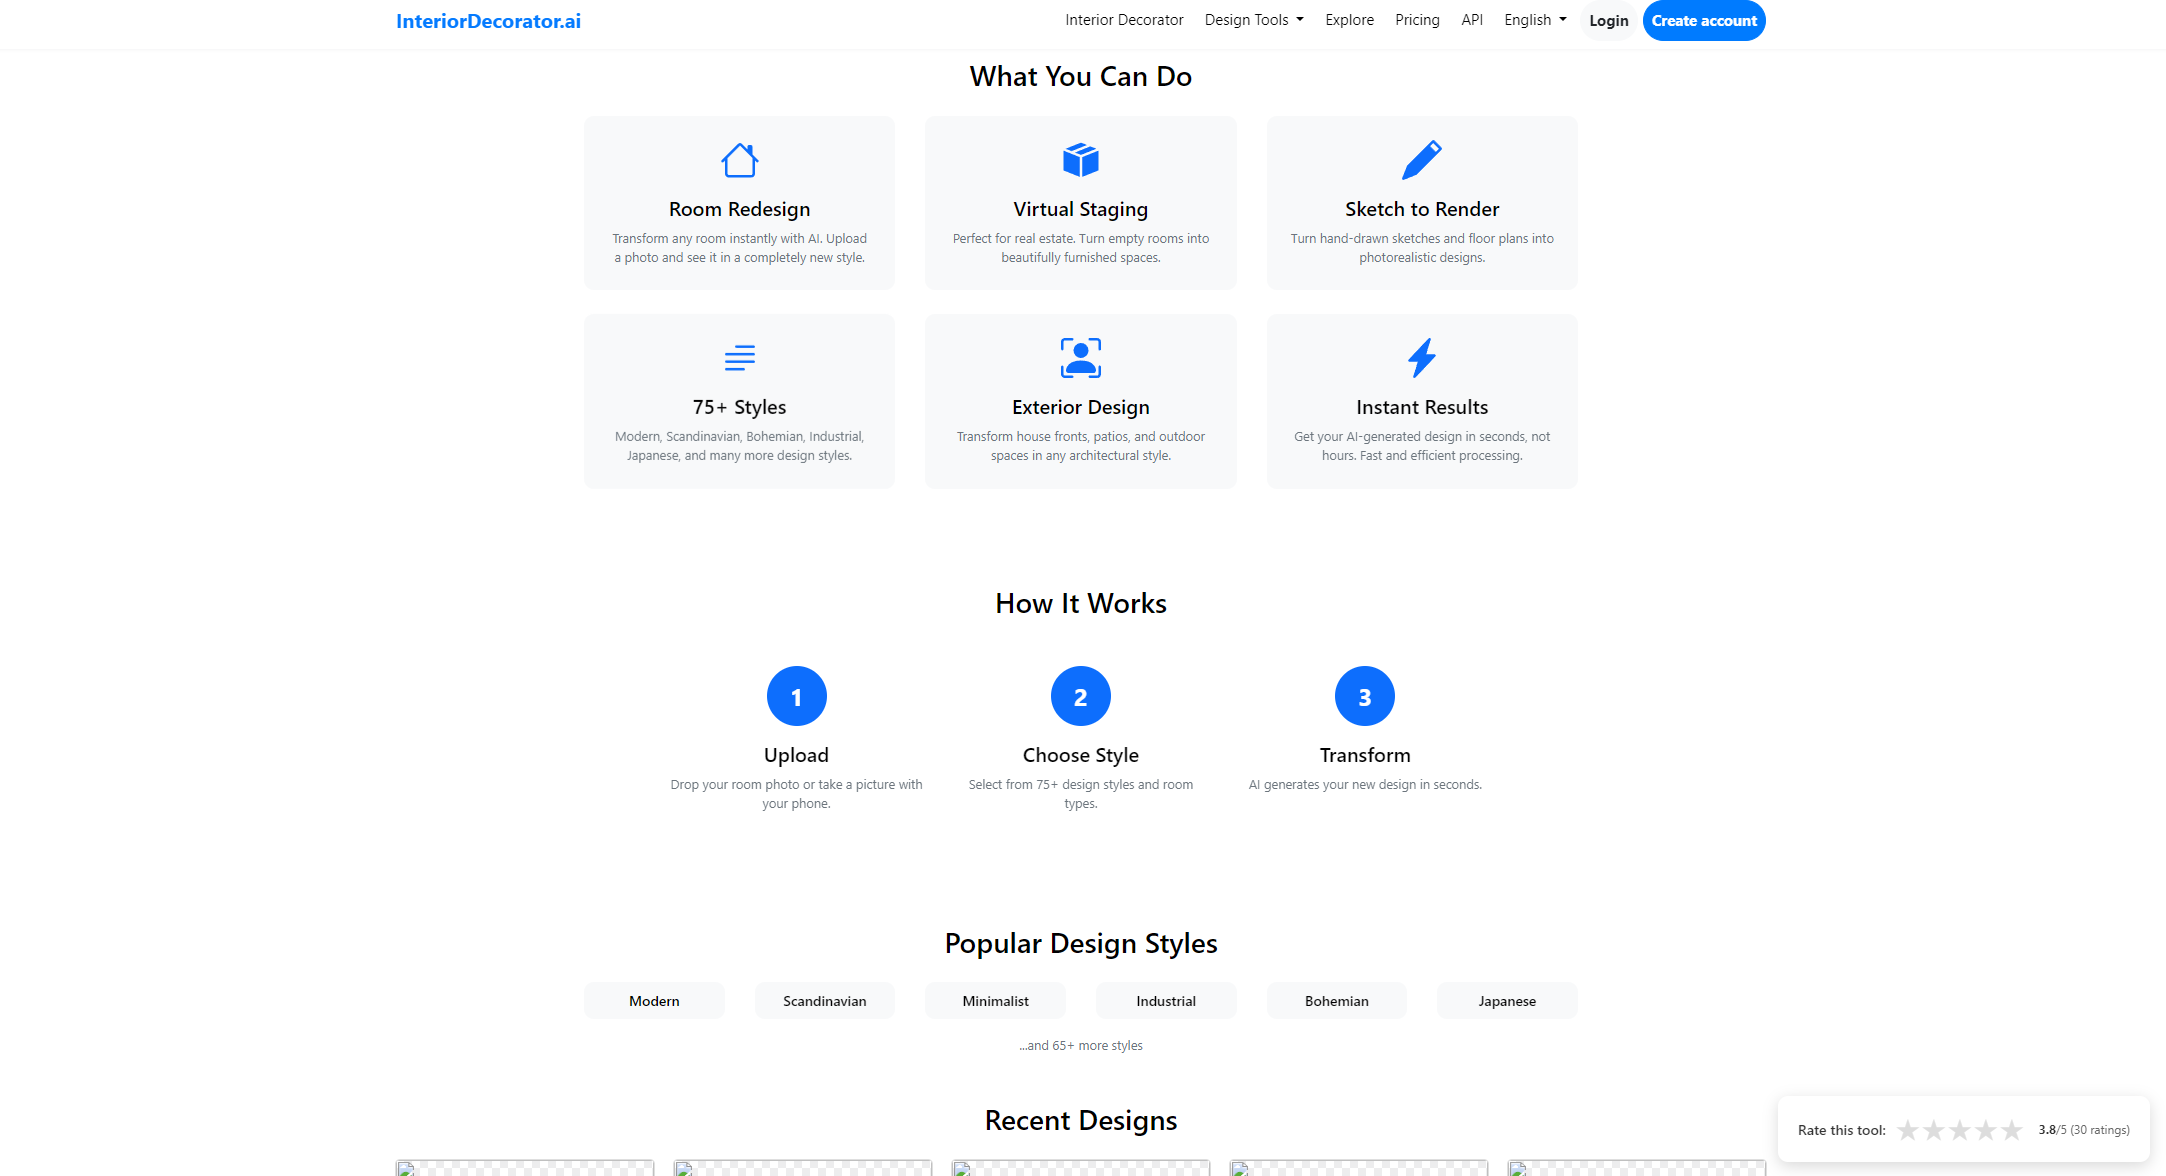Go to the Explore page
This screenshot has height=1176, width=2166.
coord(1349,20)
